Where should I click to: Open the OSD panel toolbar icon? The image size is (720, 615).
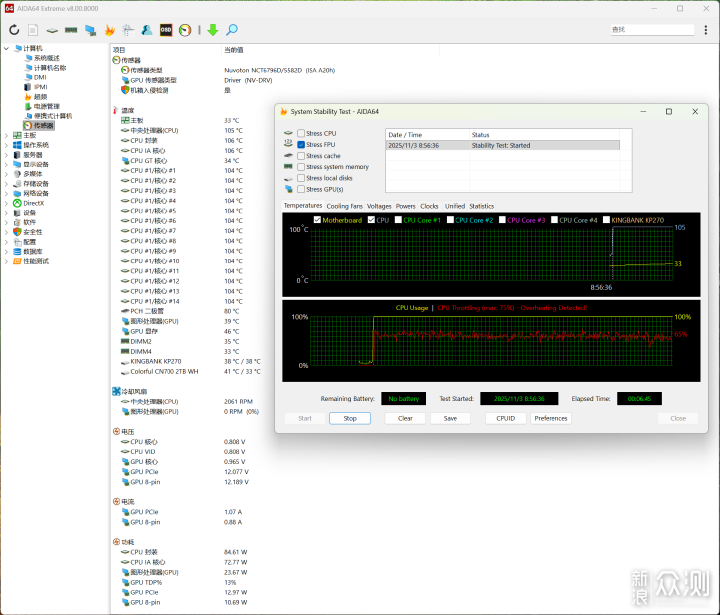(x=166, y=30)
